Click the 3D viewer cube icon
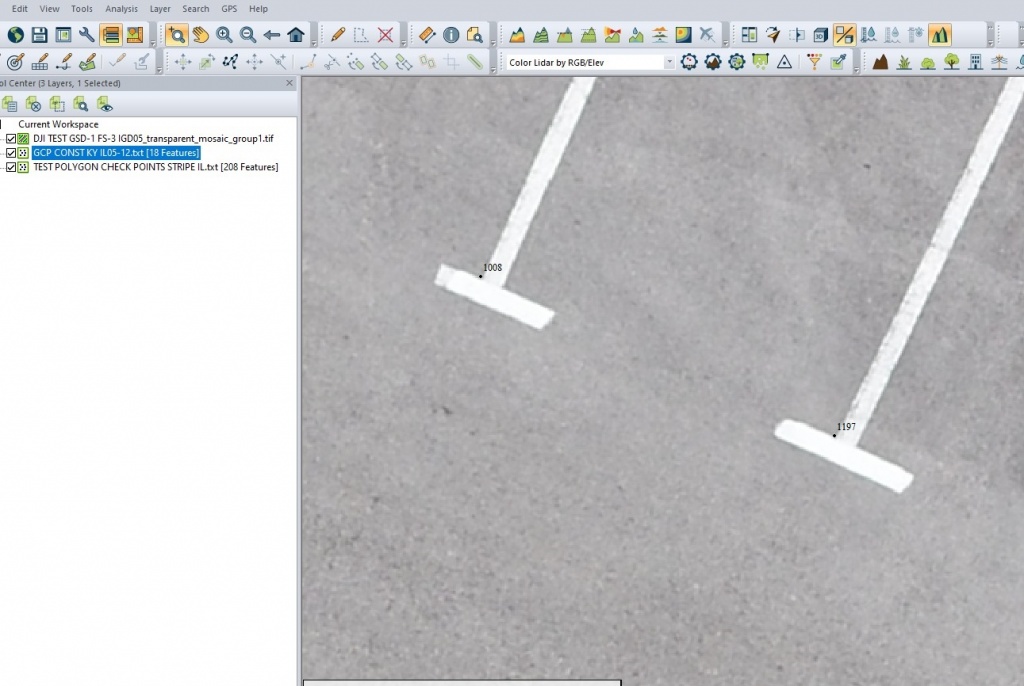Image resolution: width=1024 pixels, height=686 pixels. 820,35
